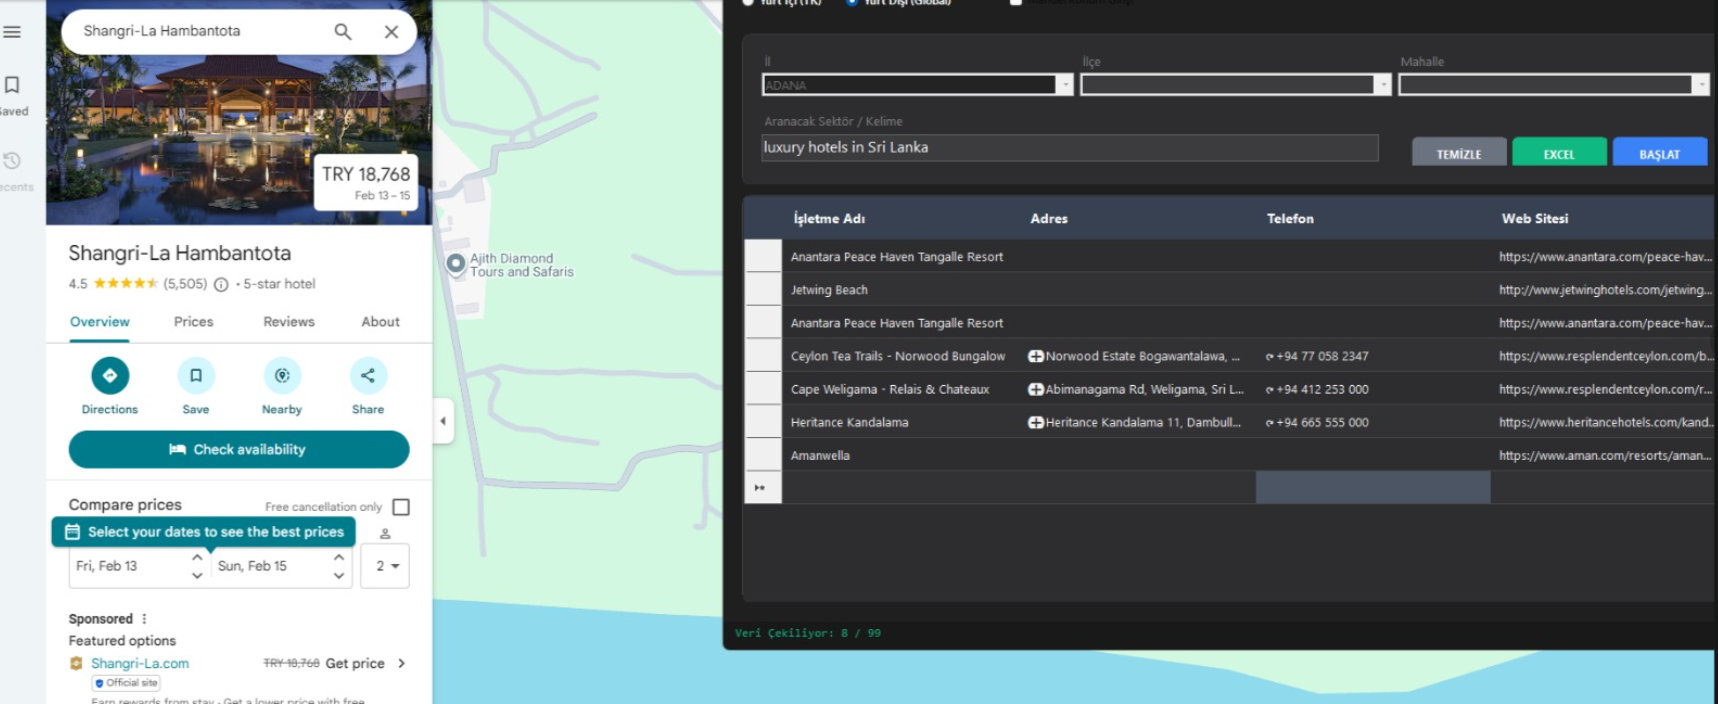Decrease check-out date Sun, Feb 15
The height and width of the screenshot is (704, 1718).
tap(339, 575)
